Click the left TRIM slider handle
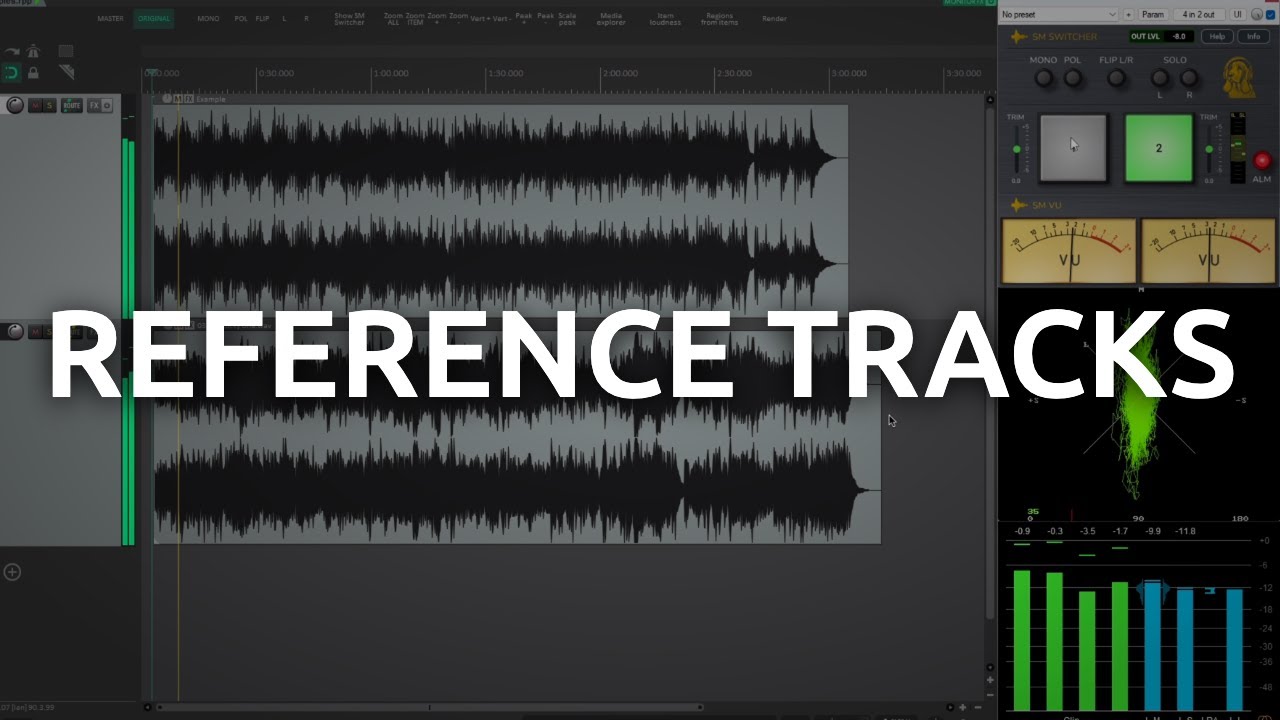The width and height of the screenshot is (1280, 720). (x=1016, y=150)
